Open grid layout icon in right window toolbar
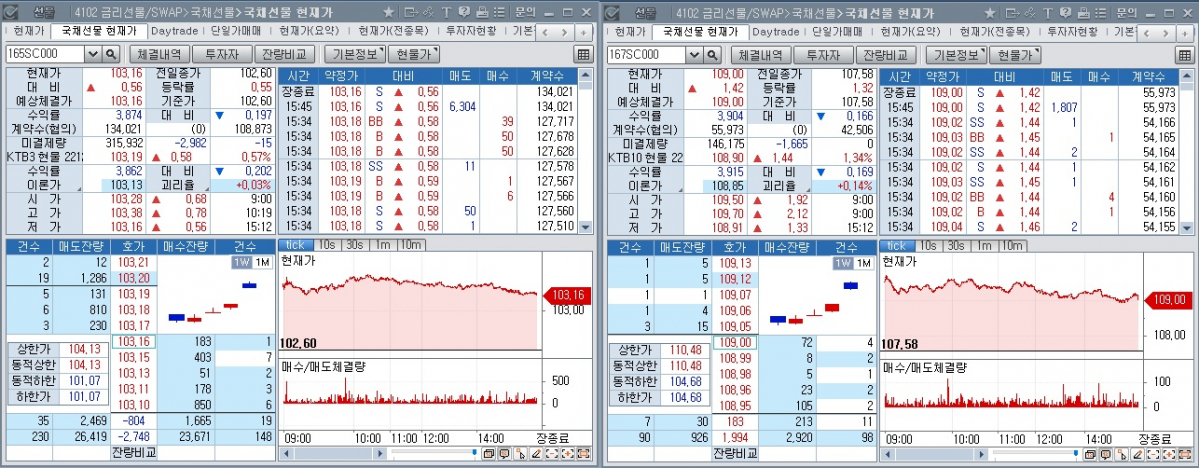Viewport: 1199px width, 468px height. coord(1184,54)
